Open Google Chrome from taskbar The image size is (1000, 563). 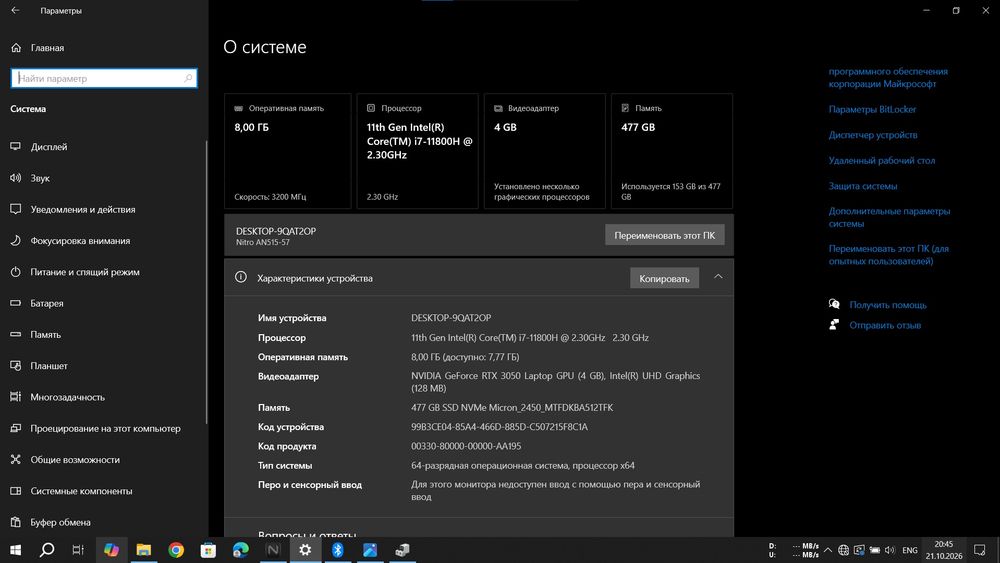click(x=176, y=550)
